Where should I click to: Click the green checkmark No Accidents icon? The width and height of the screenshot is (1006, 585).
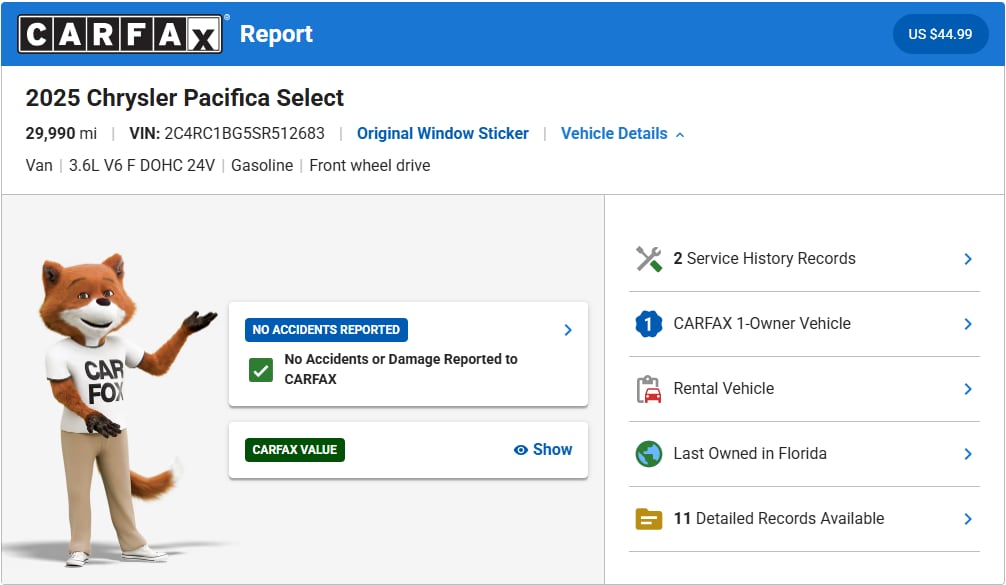pos(260,370)
